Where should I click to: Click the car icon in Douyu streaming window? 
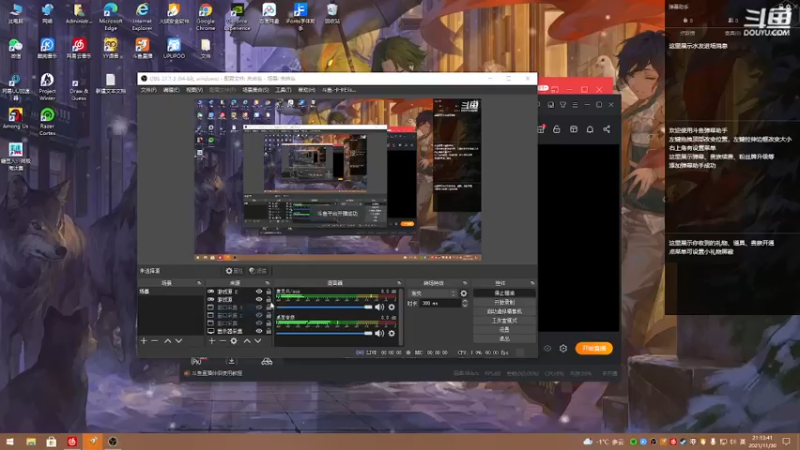(x=266, y=362)
